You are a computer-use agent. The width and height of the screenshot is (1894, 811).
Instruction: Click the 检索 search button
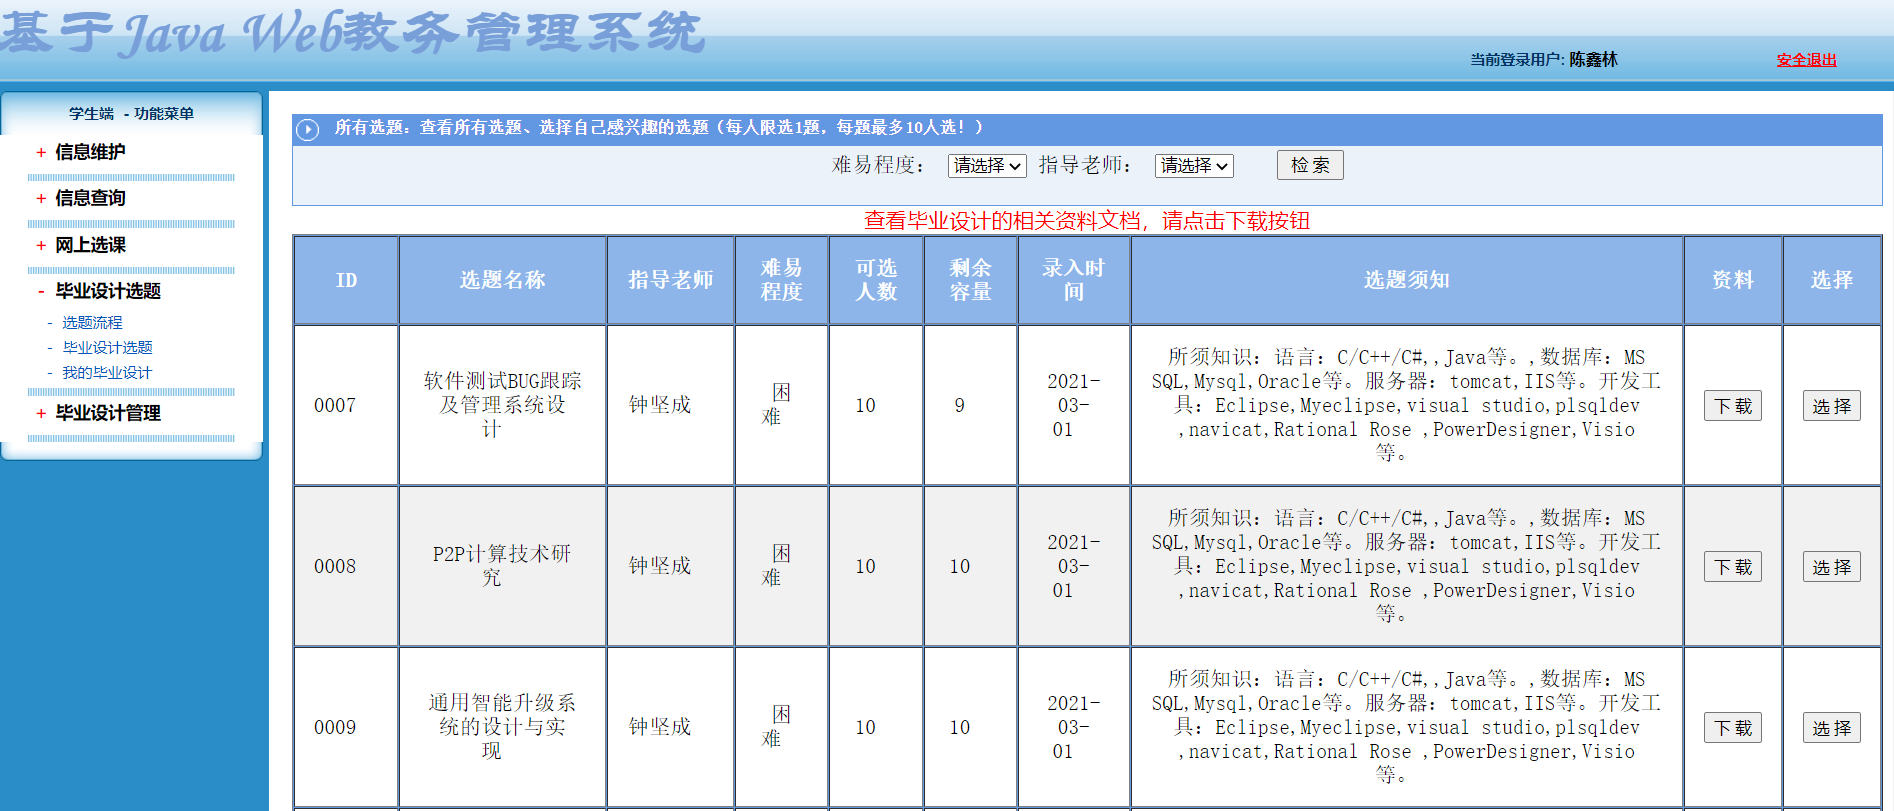pyautogui.click(x=1310, y=165)
